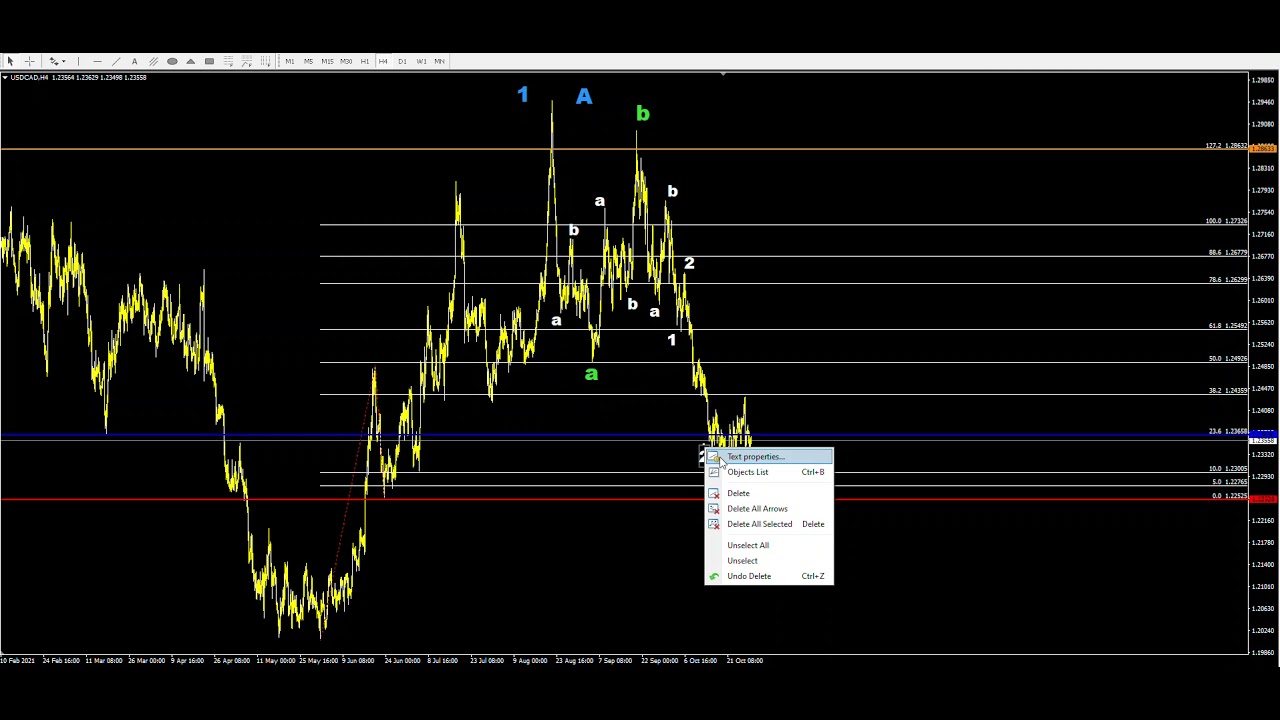Choose the single Unselect menu entry

tap(768, 561)
